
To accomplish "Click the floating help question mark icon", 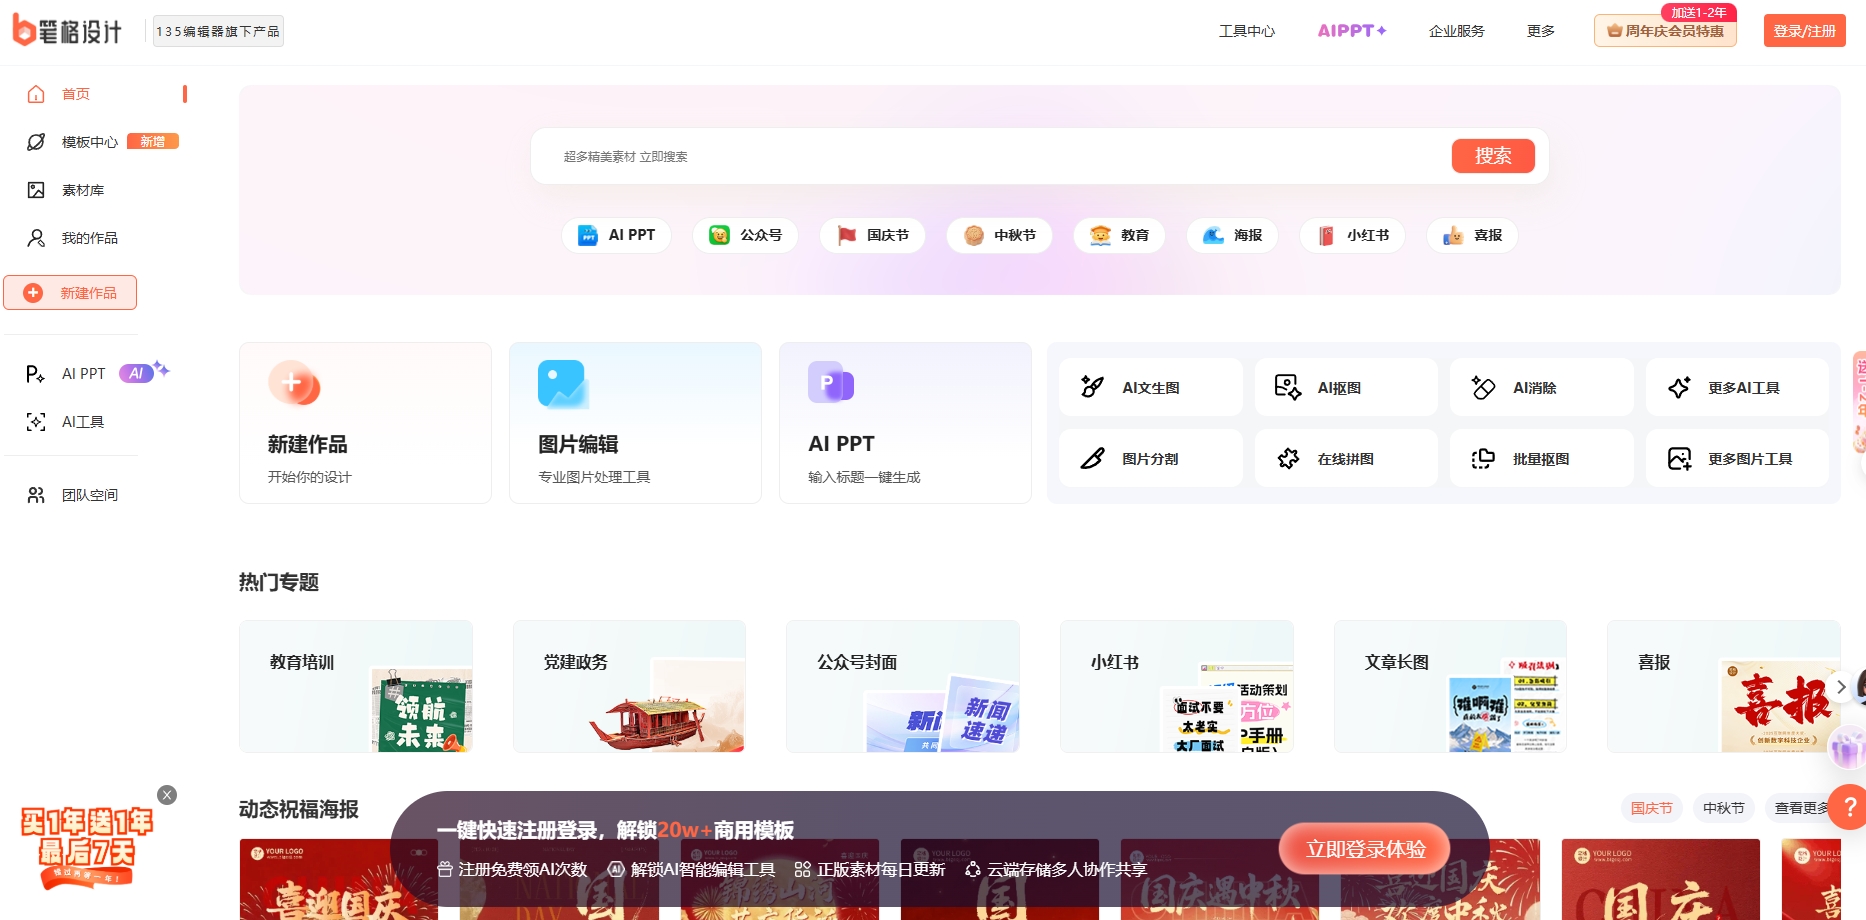I will (1847, 808).
